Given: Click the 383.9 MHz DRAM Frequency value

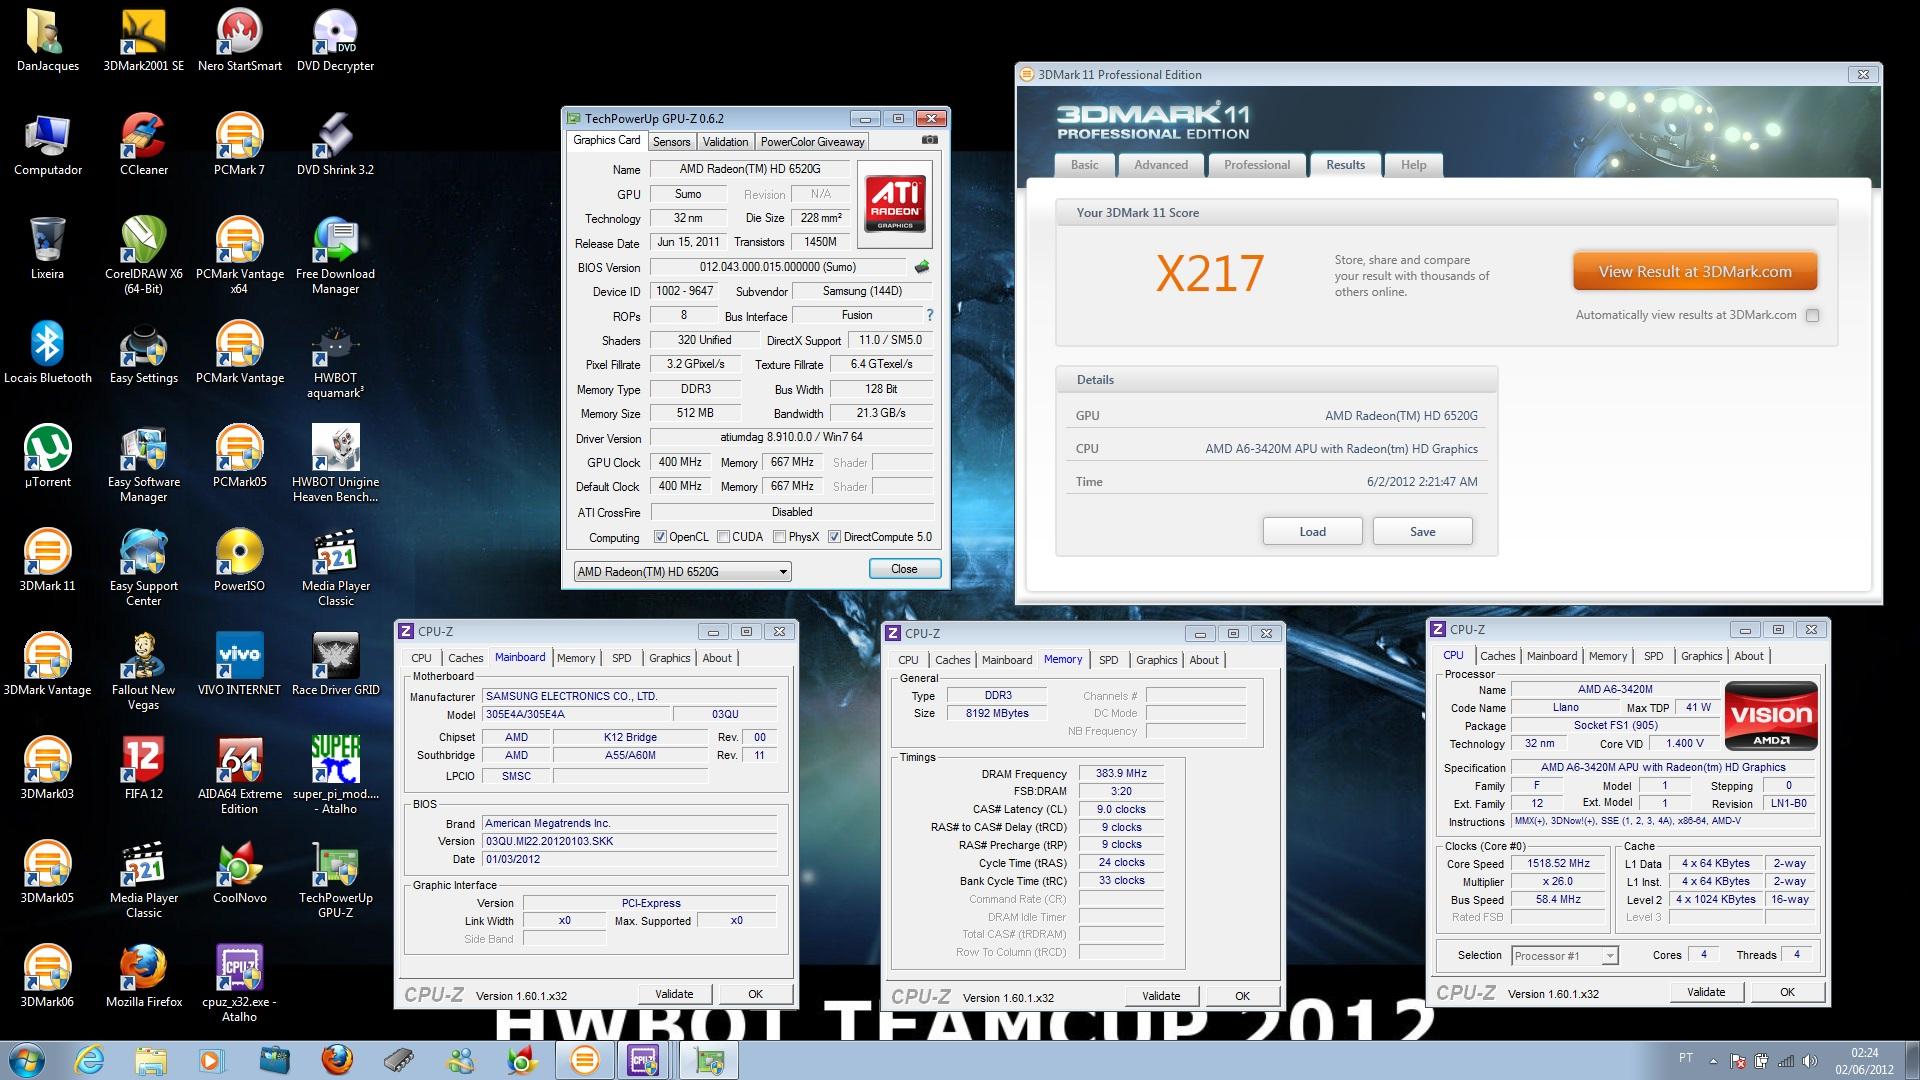Looking at the screenshot, I should click(1121, 773).
